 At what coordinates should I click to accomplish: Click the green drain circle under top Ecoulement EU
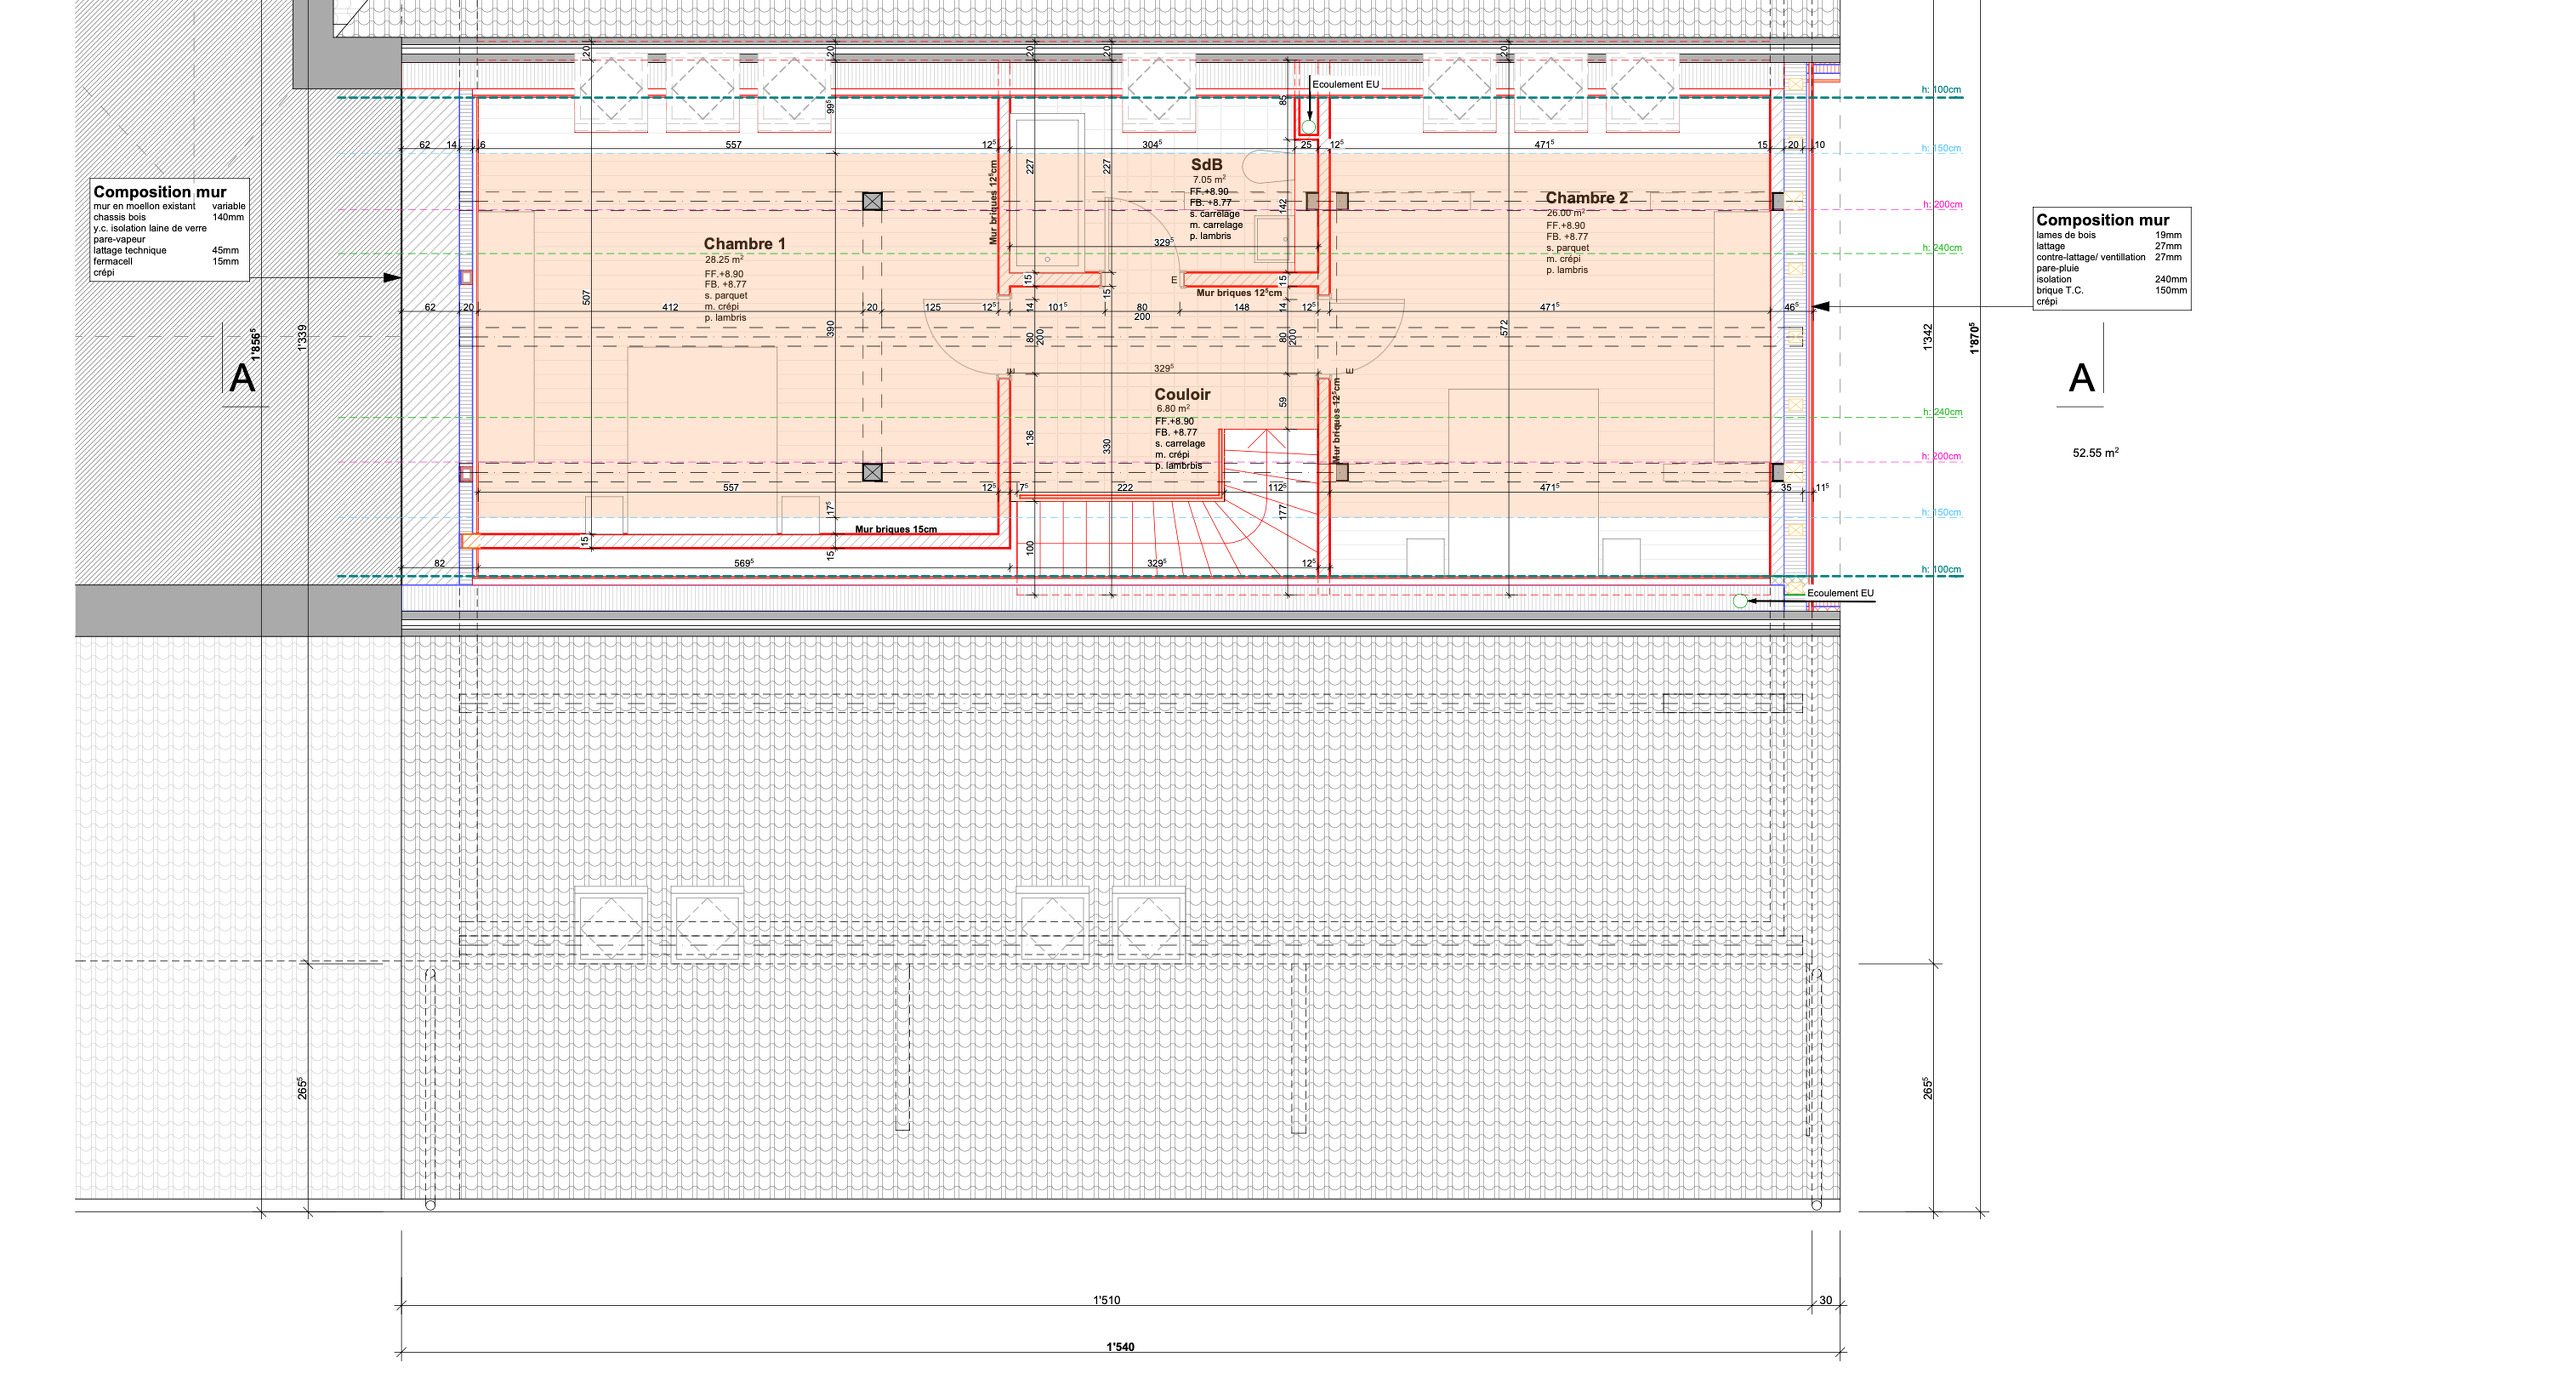click(1308, 127)
